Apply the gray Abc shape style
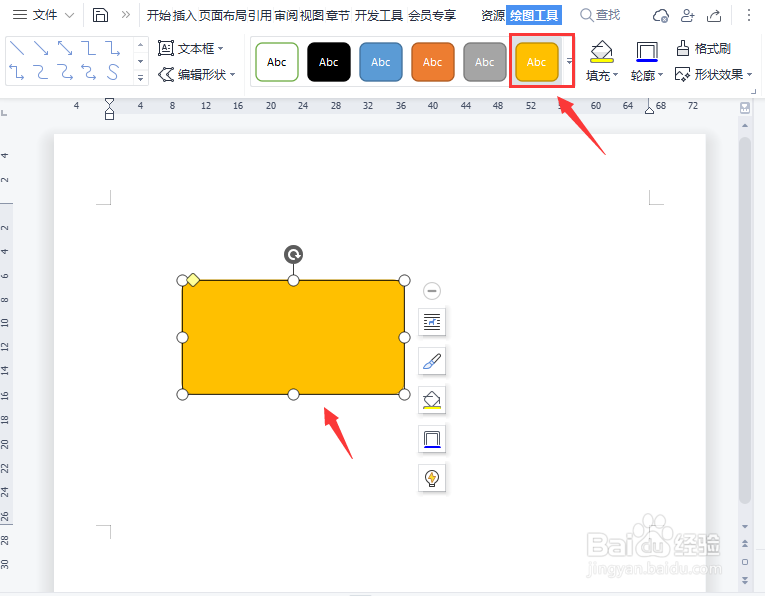 pos(484,62)
